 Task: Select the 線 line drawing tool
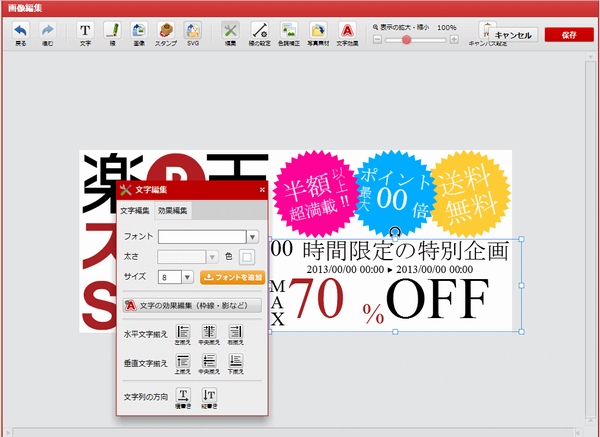112,32
